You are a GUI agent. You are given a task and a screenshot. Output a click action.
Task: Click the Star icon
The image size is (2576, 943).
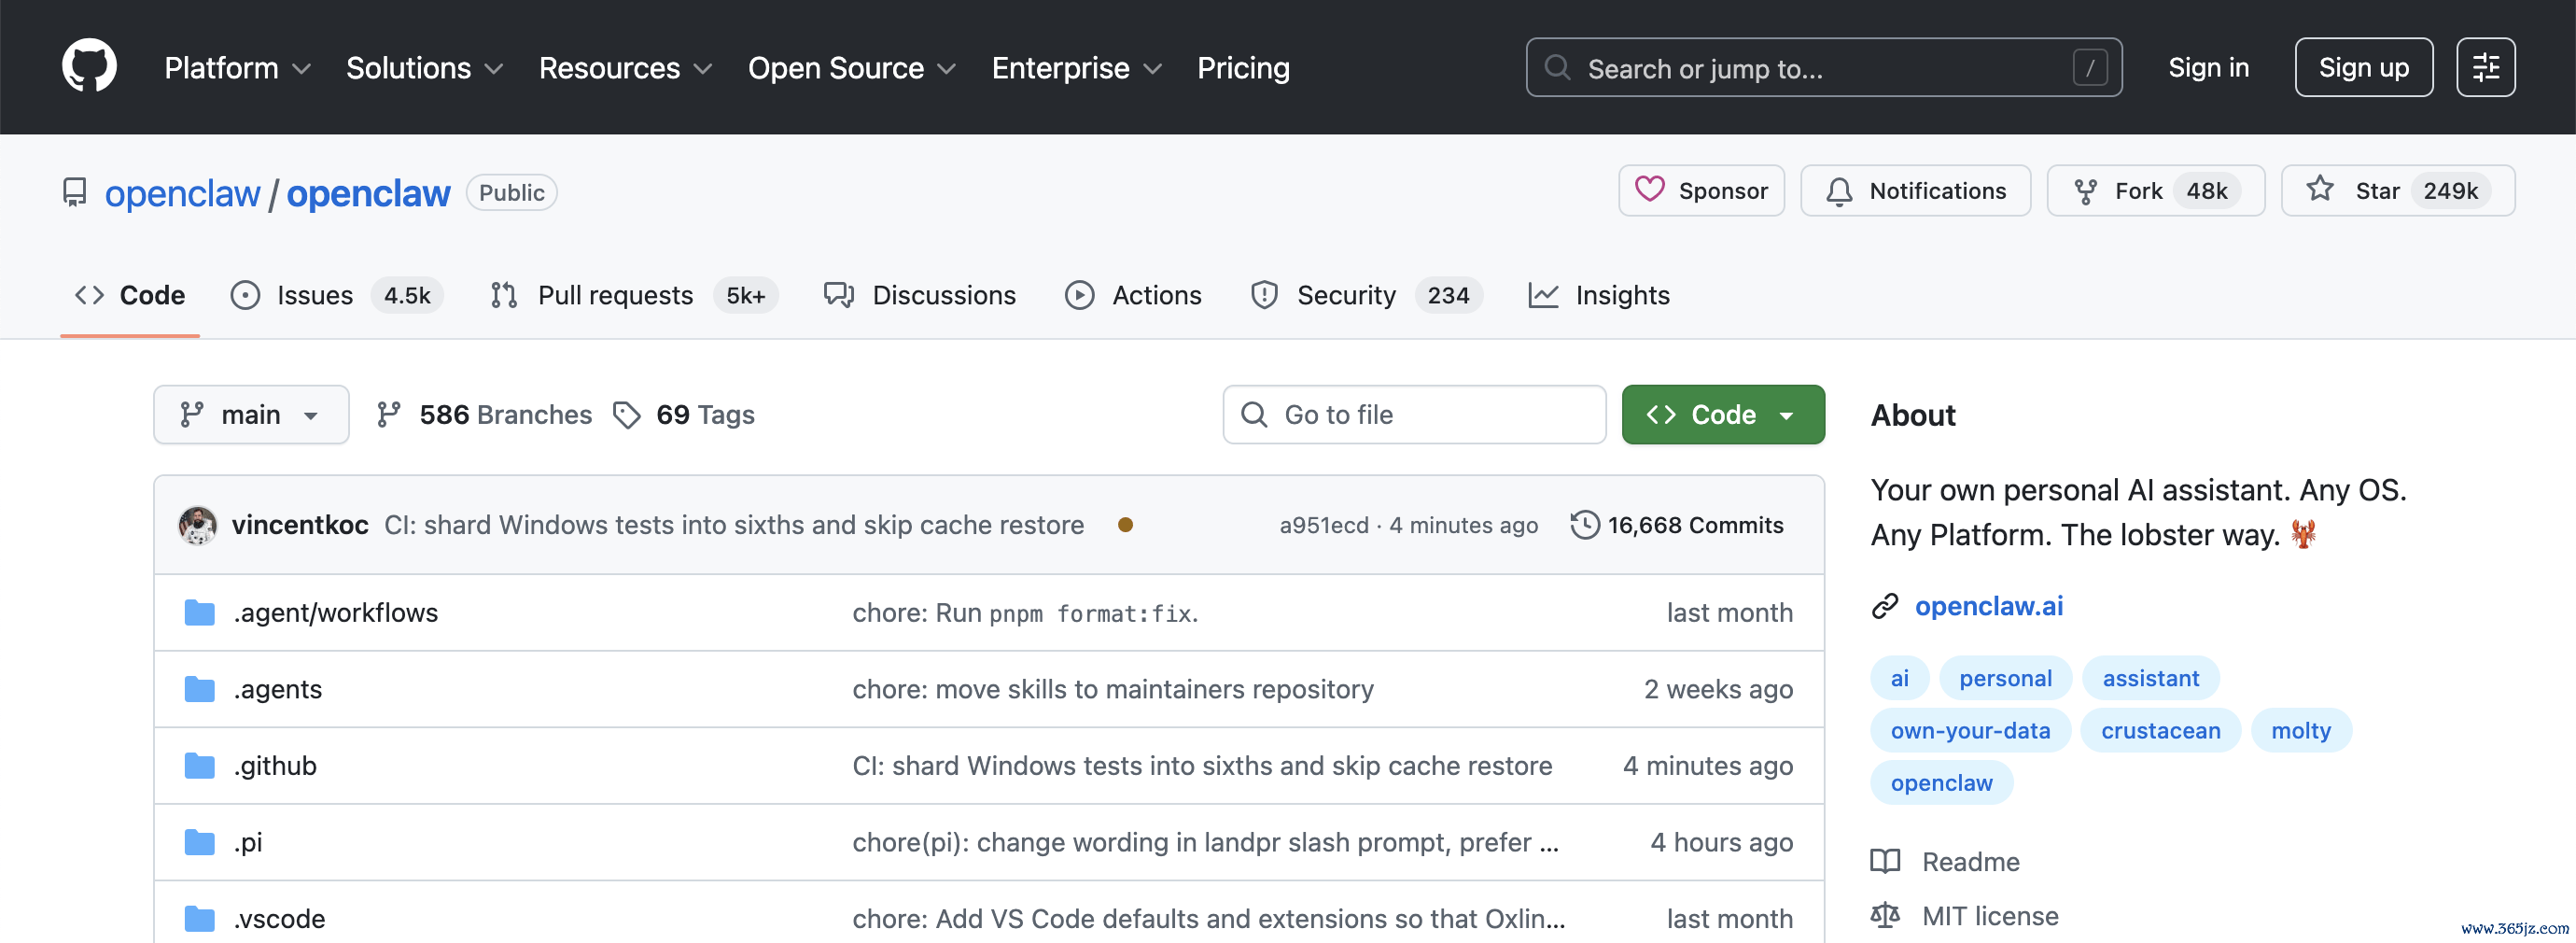[x=2320, y=189]
